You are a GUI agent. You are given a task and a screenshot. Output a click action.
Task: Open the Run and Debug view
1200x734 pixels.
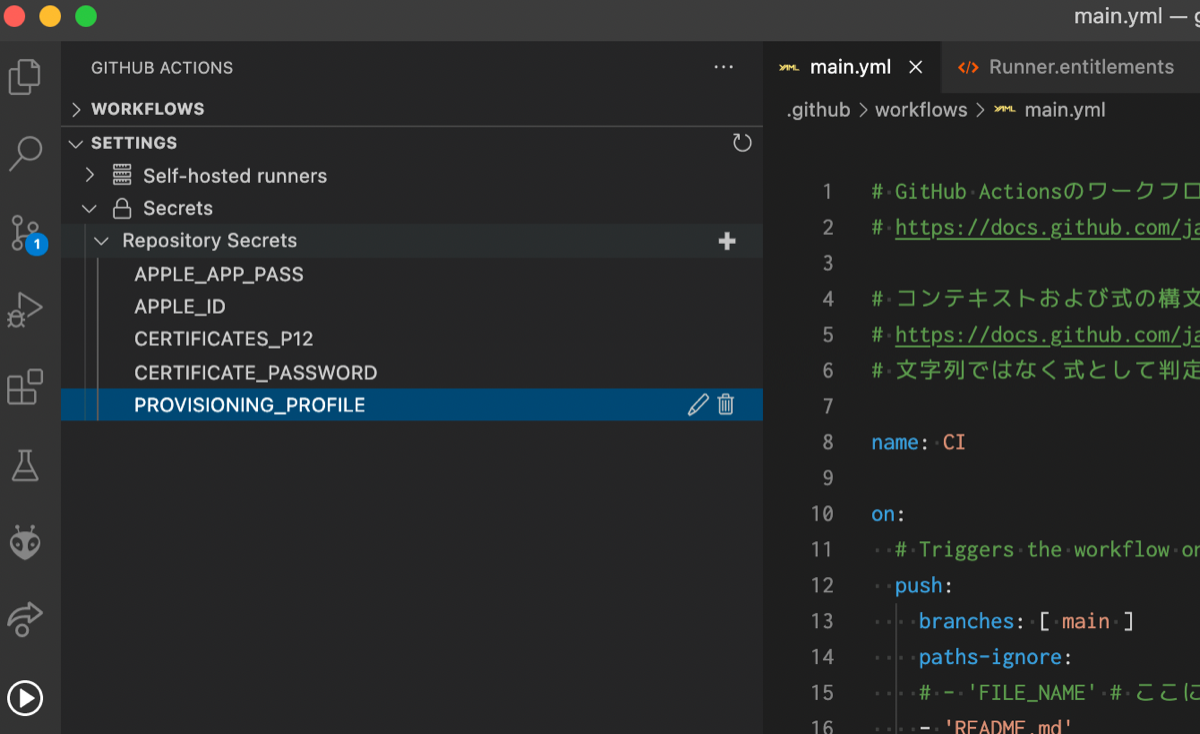click(x=25, y=309)
